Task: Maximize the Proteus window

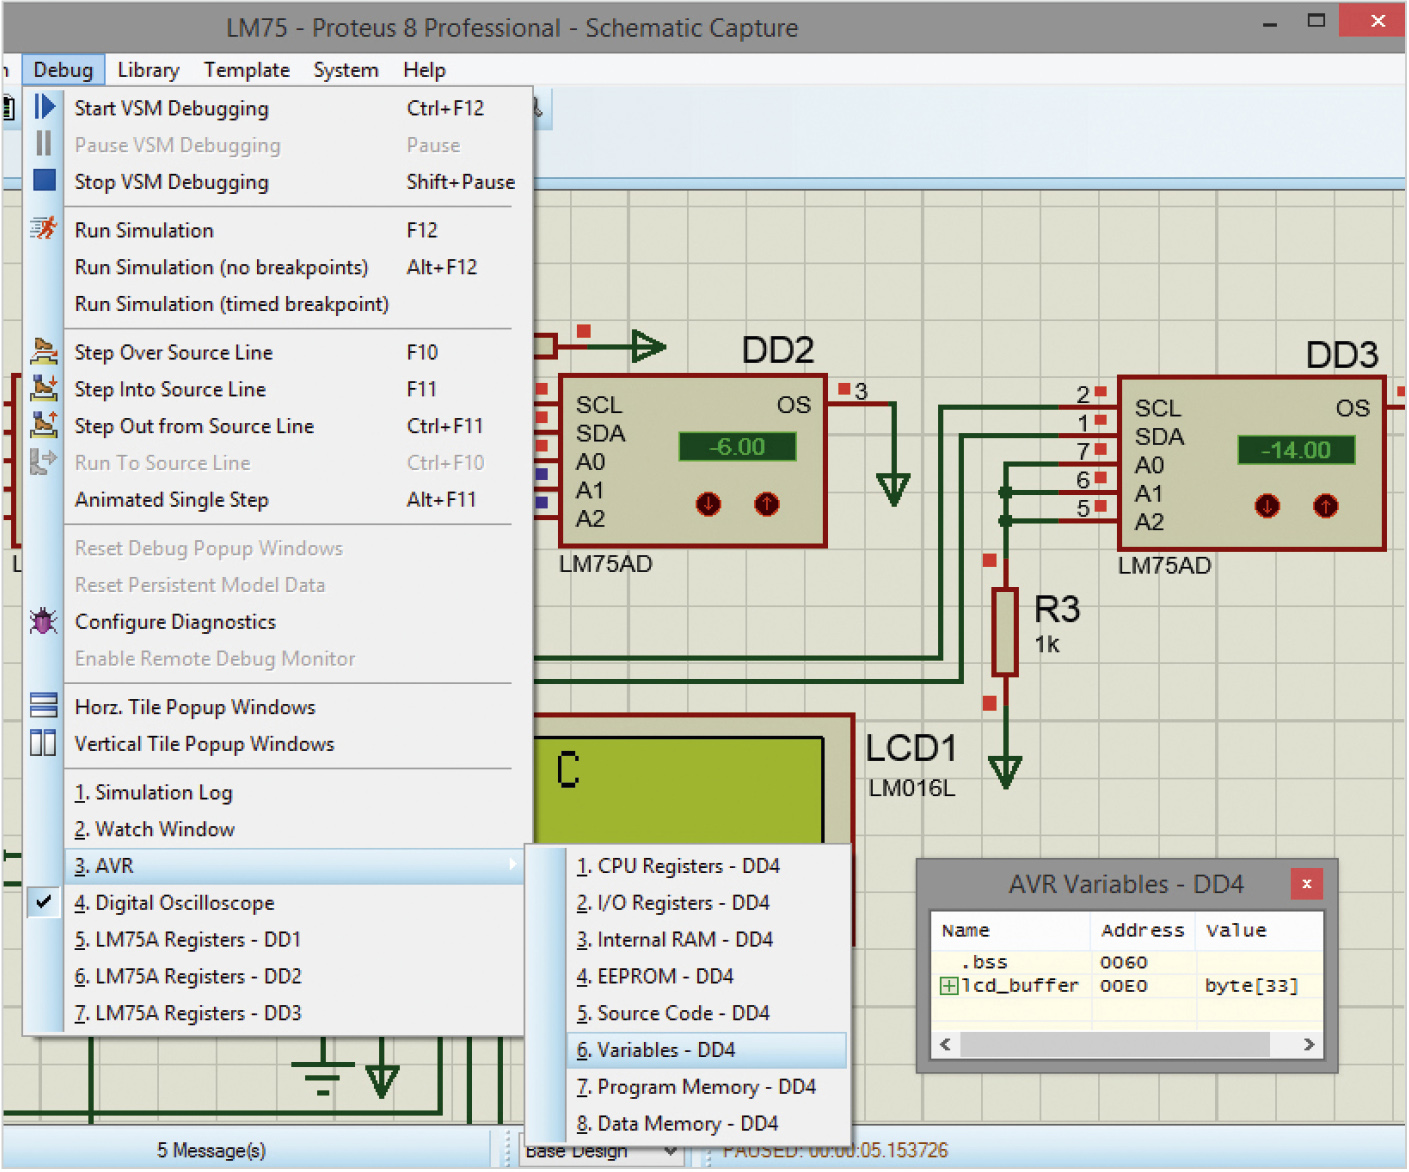Action: click(1316, 22)
